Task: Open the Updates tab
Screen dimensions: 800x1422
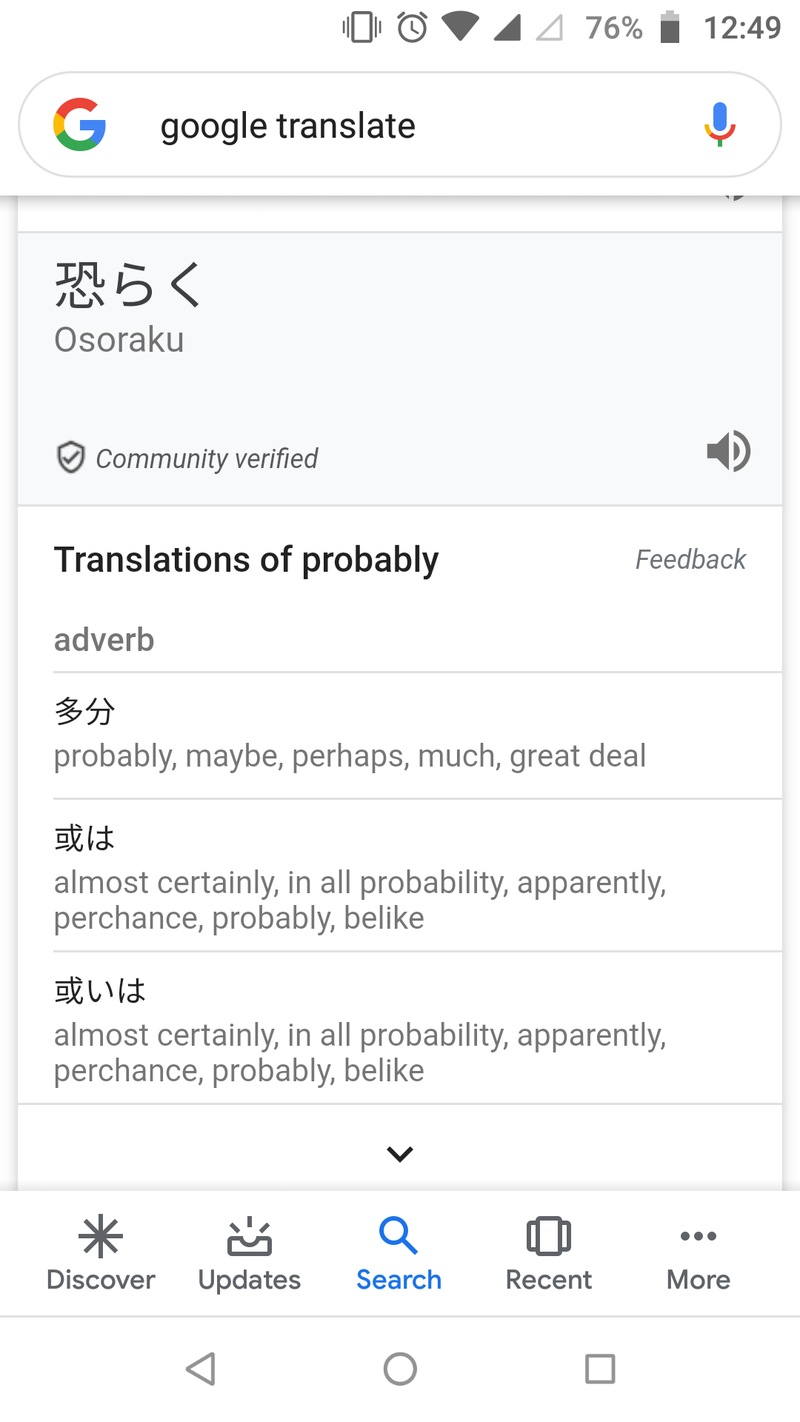Action: point(249,1255)
